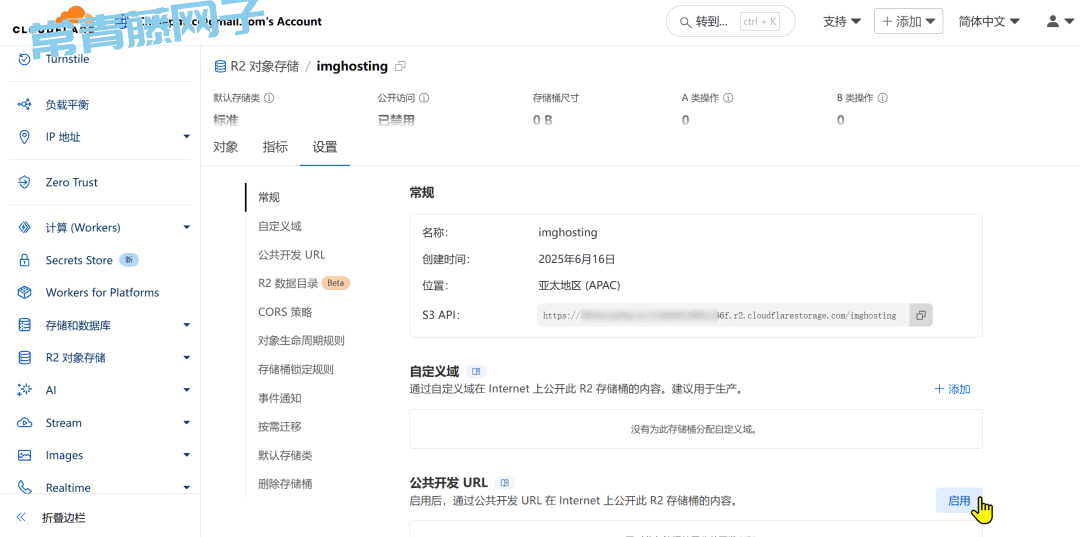Click the Secrets Store lock icon
Viewport: 1080px width, 537px height.
pos(24,260)
